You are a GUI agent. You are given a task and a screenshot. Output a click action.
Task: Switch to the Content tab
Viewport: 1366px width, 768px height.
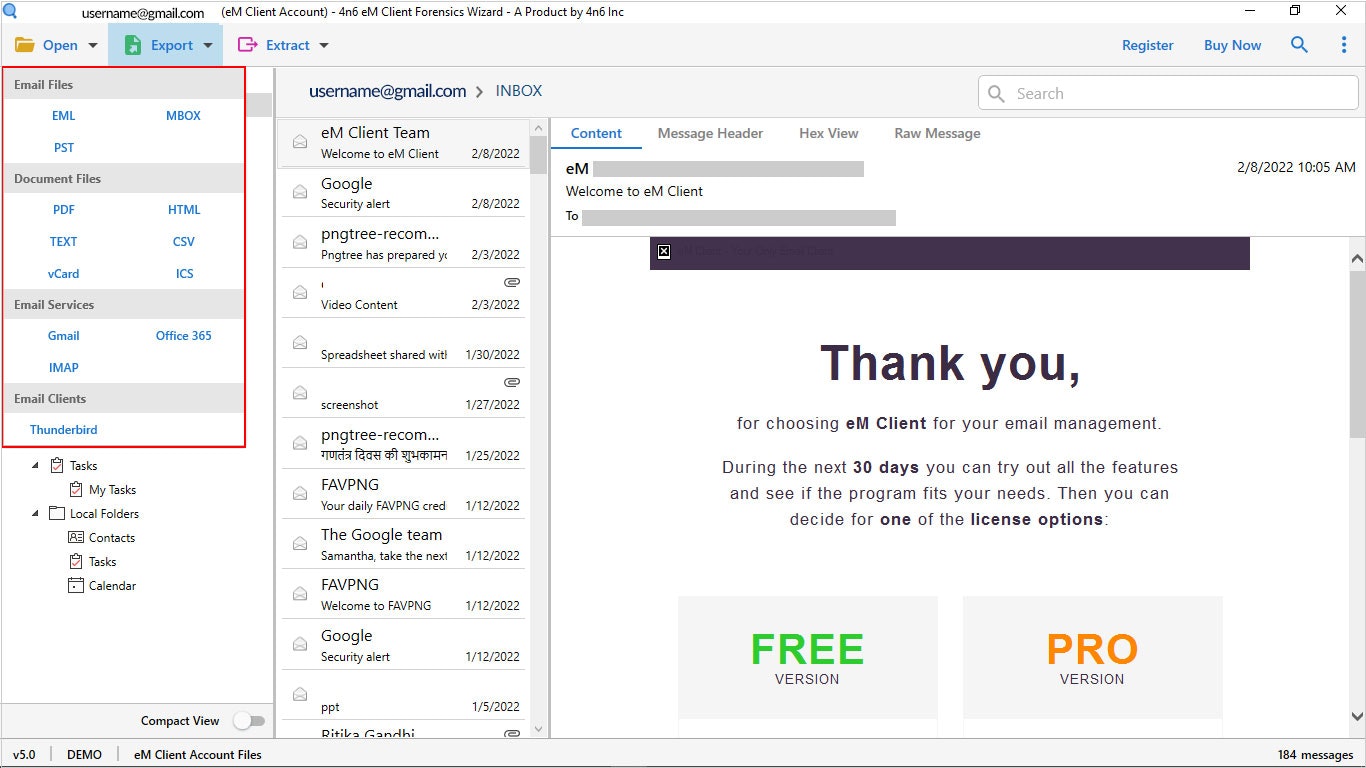coord(596,133)
